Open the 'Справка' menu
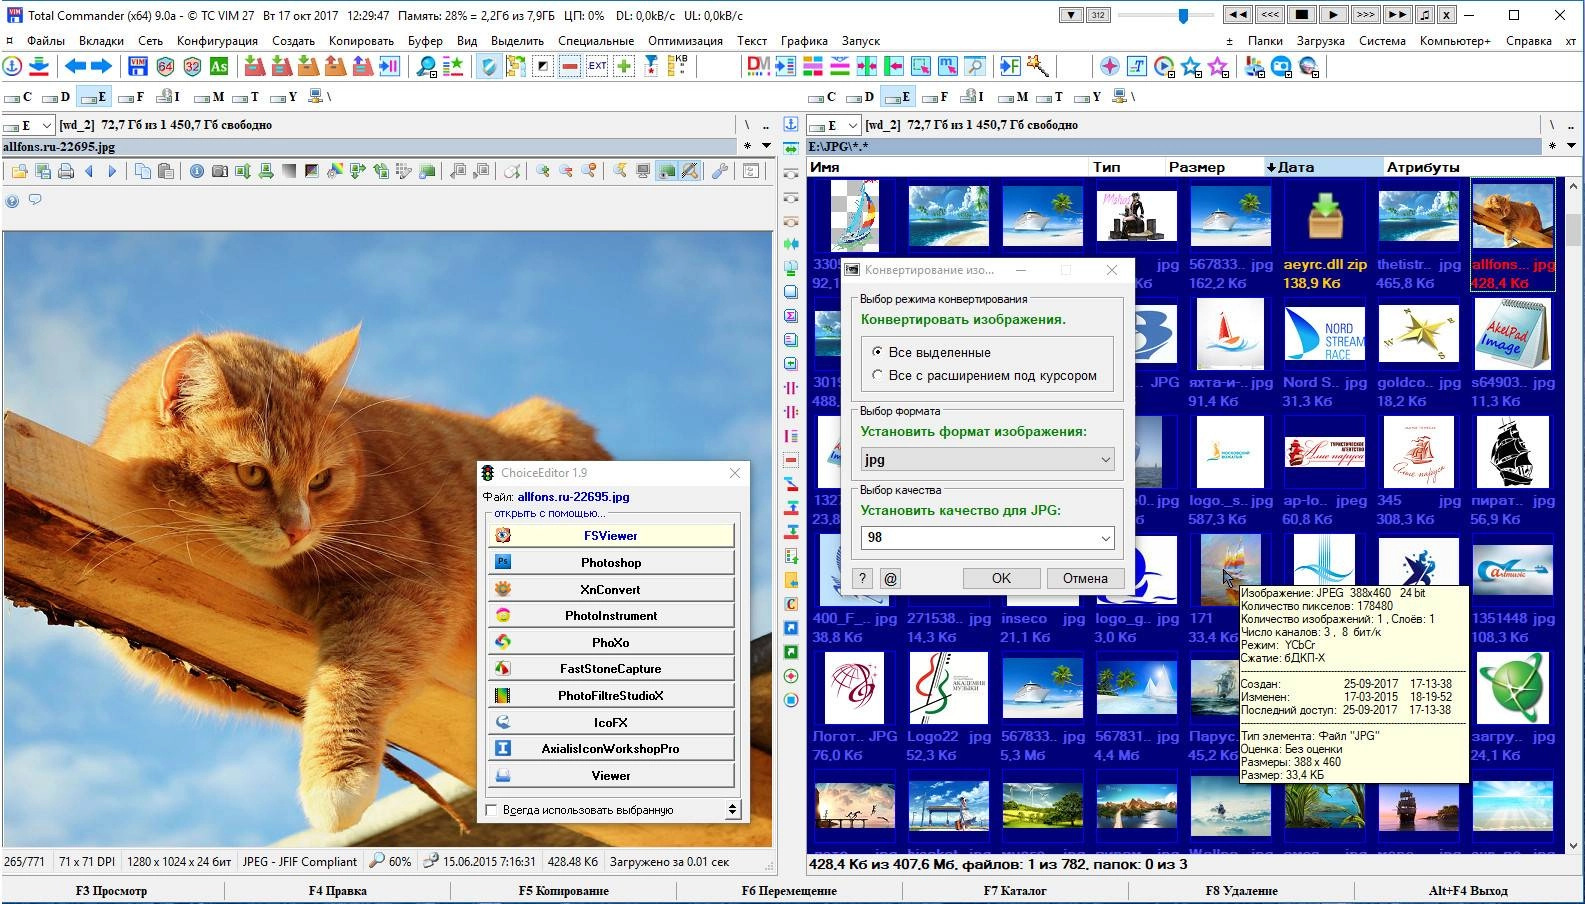The height and width of the screenshot is (904, 1585). pos(1528,41)
